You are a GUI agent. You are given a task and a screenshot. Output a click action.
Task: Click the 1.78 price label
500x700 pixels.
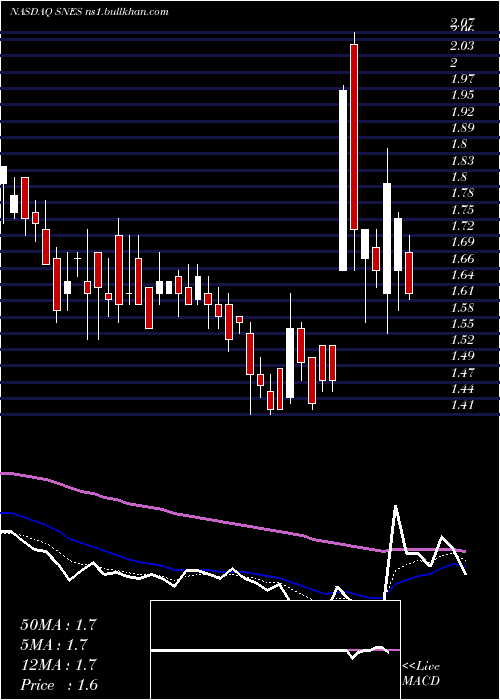point(462,194)
